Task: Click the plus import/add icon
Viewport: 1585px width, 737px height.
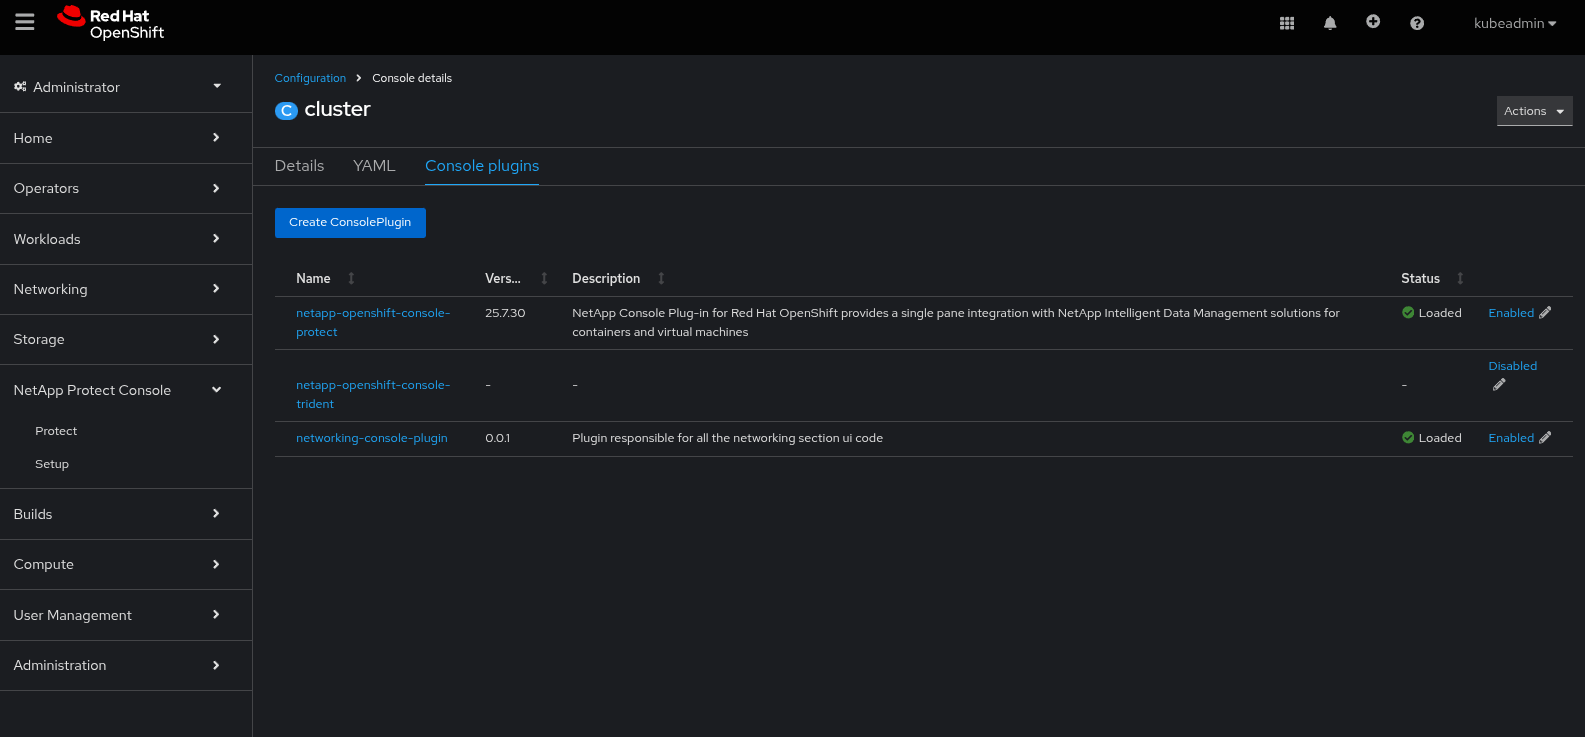Action: point(1373,22)
